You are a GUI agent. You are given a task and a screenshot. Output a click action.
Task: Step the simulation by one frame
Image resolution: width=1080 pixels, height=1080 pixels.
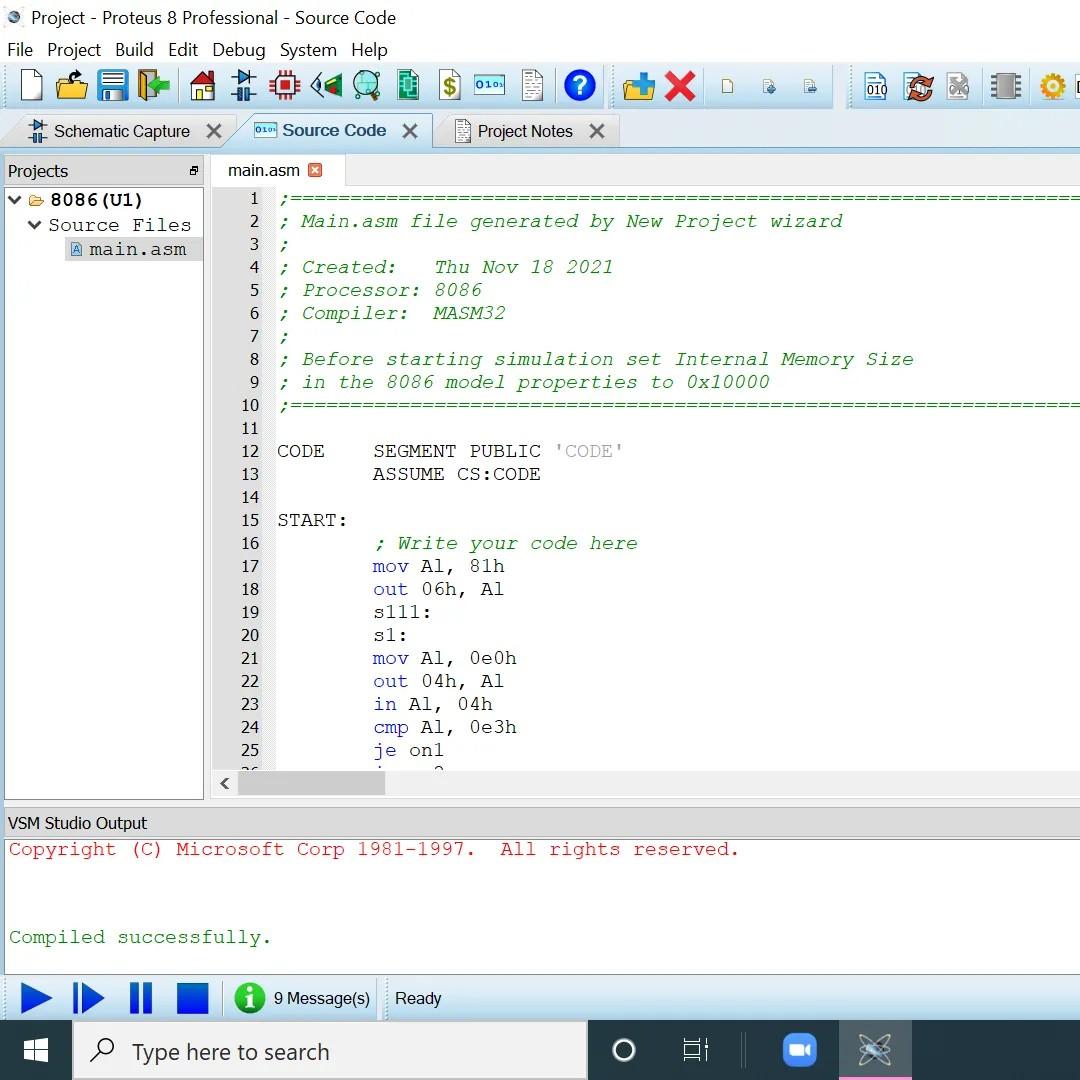click(88, 998)
